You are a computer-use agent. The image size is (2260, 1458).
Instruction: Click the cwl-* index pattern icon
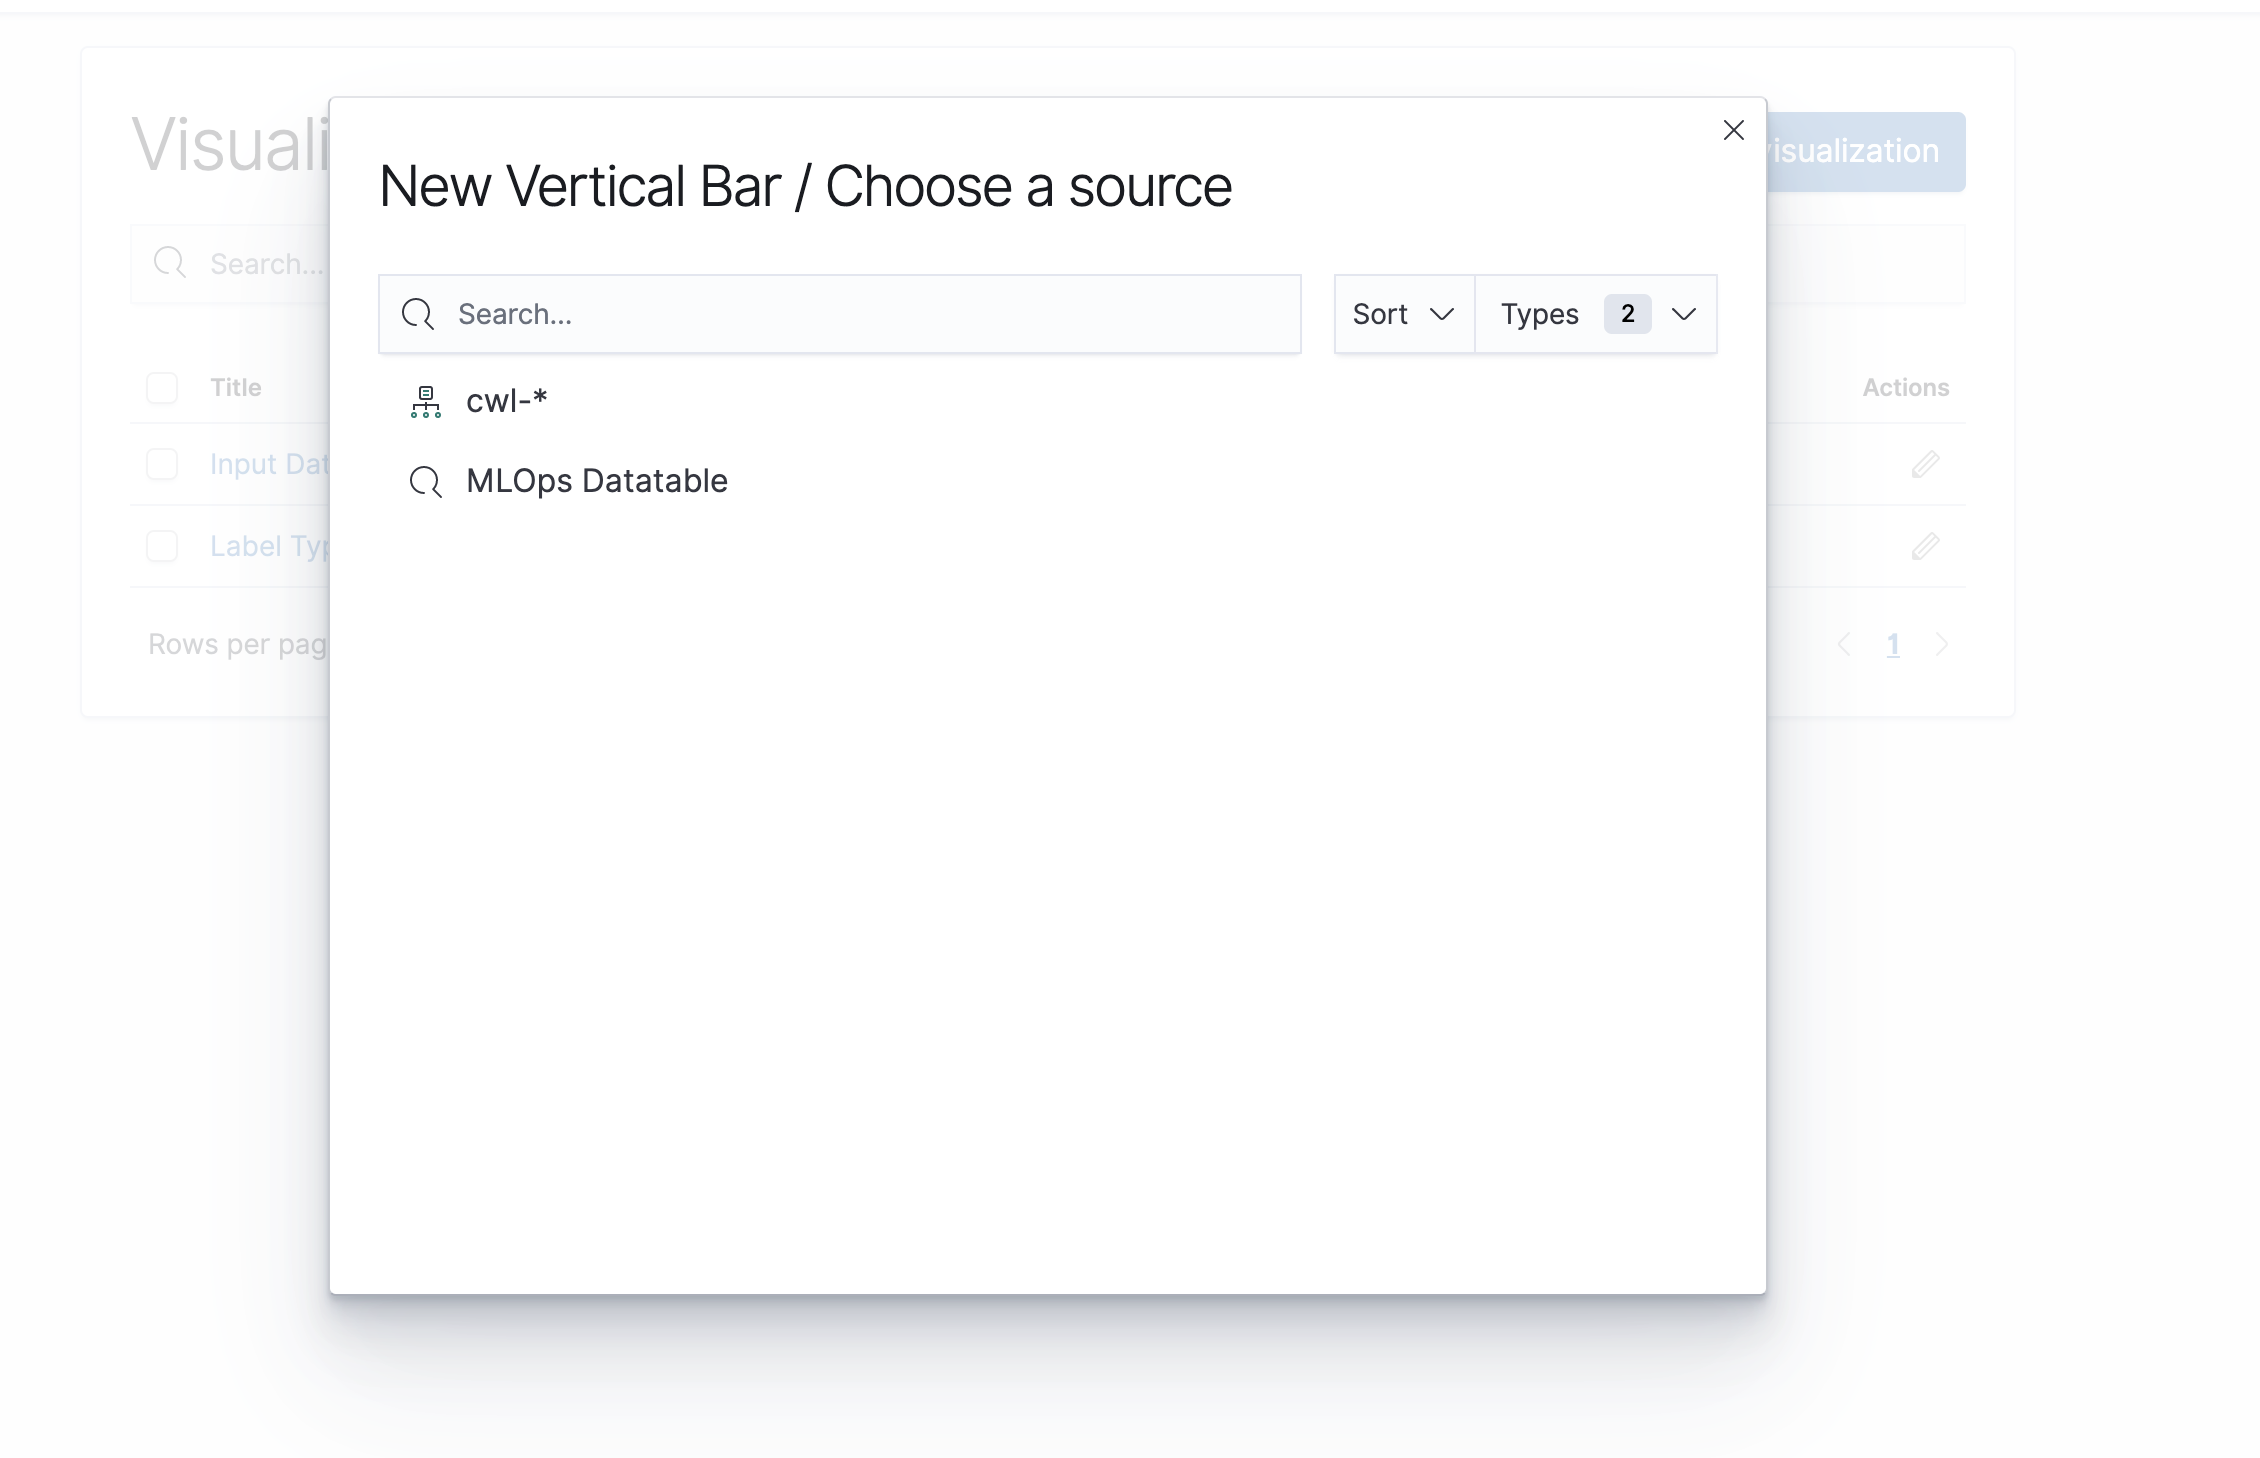coord(426,402)
